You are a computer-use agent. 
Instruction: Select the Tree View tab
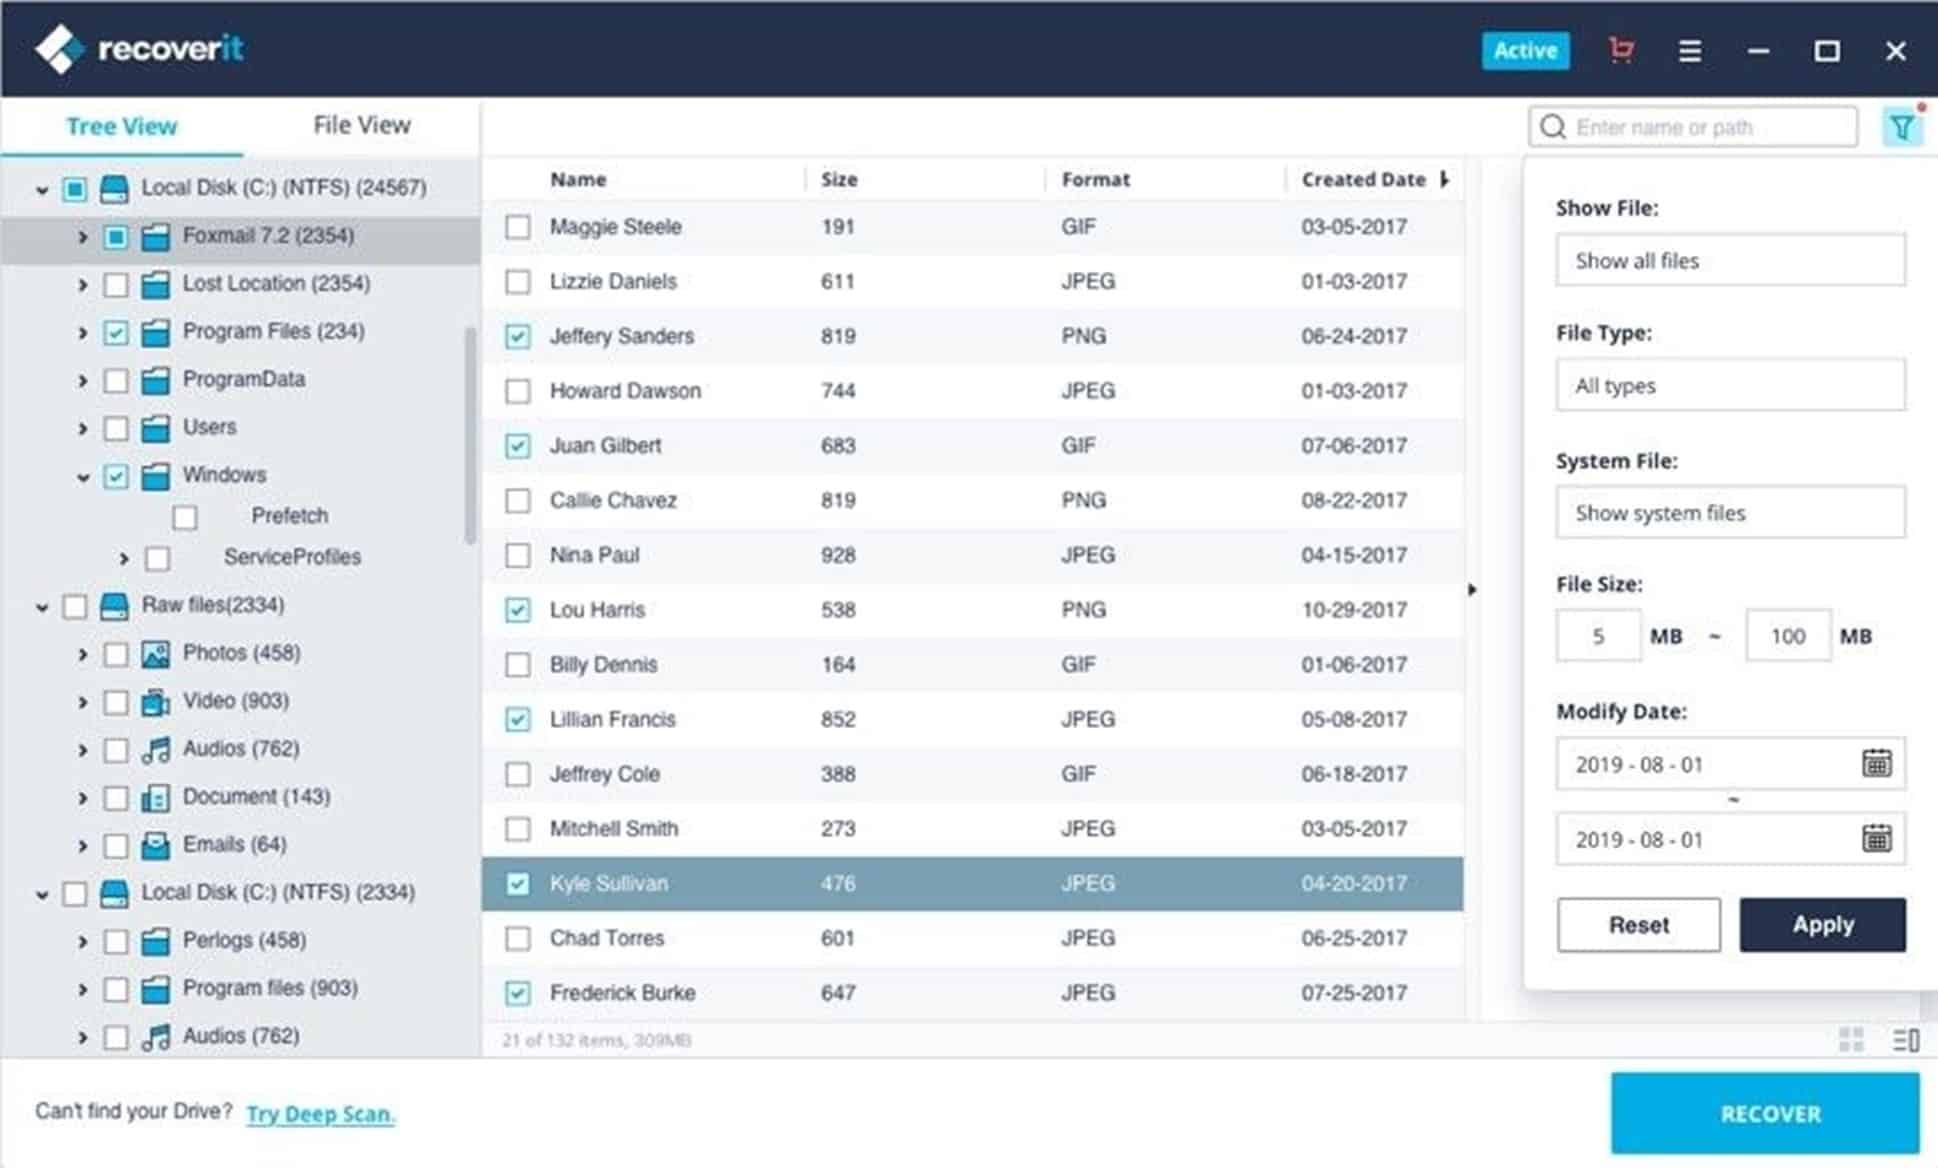121,127
